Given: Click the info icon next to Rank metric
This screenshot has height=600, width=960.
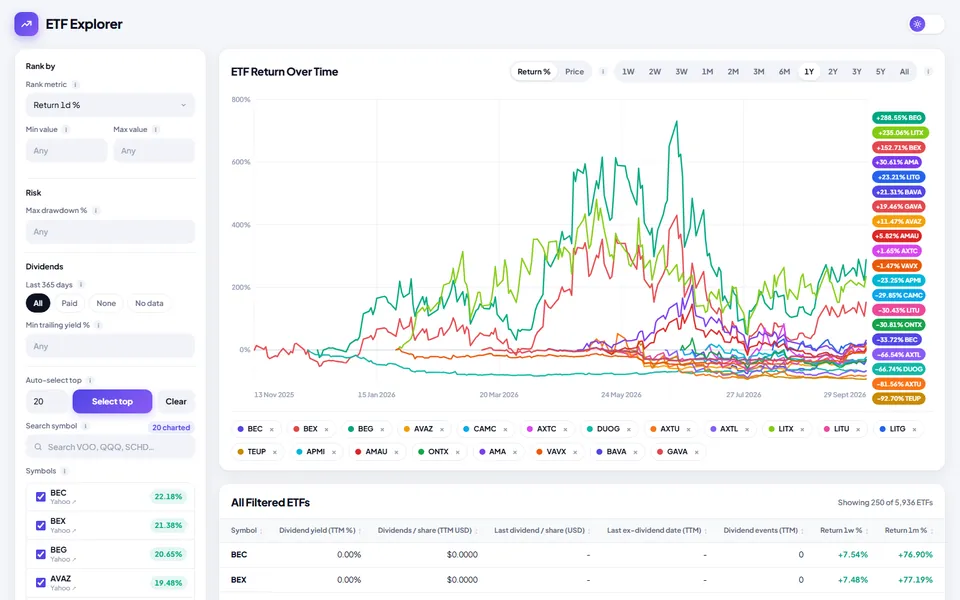Looking at the screenshot, I should 75,84.
